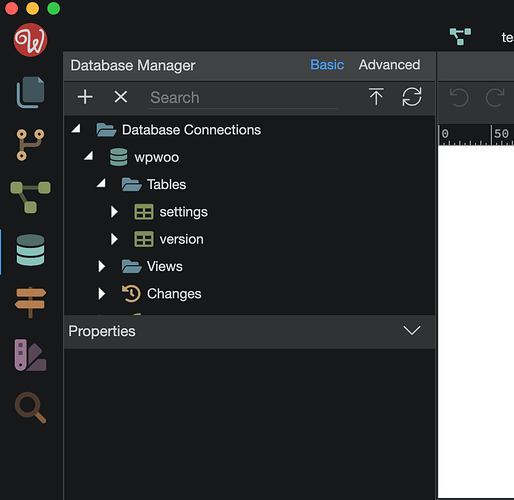Screen dimensions: 514x500
Task: Click the upward arrow apply changes icon
Action: [x=376, y=97]
